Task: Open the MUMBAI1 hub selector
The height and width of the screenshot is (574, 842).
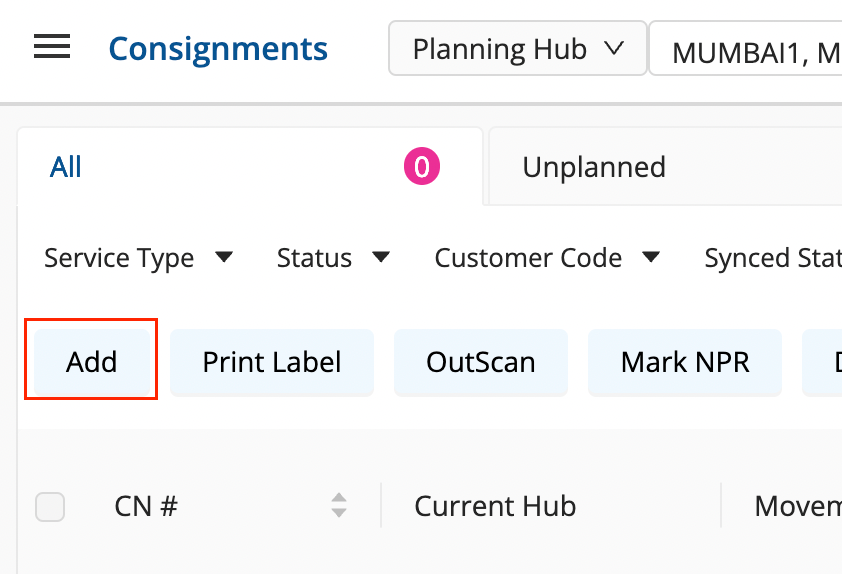Action: [755, 52]
